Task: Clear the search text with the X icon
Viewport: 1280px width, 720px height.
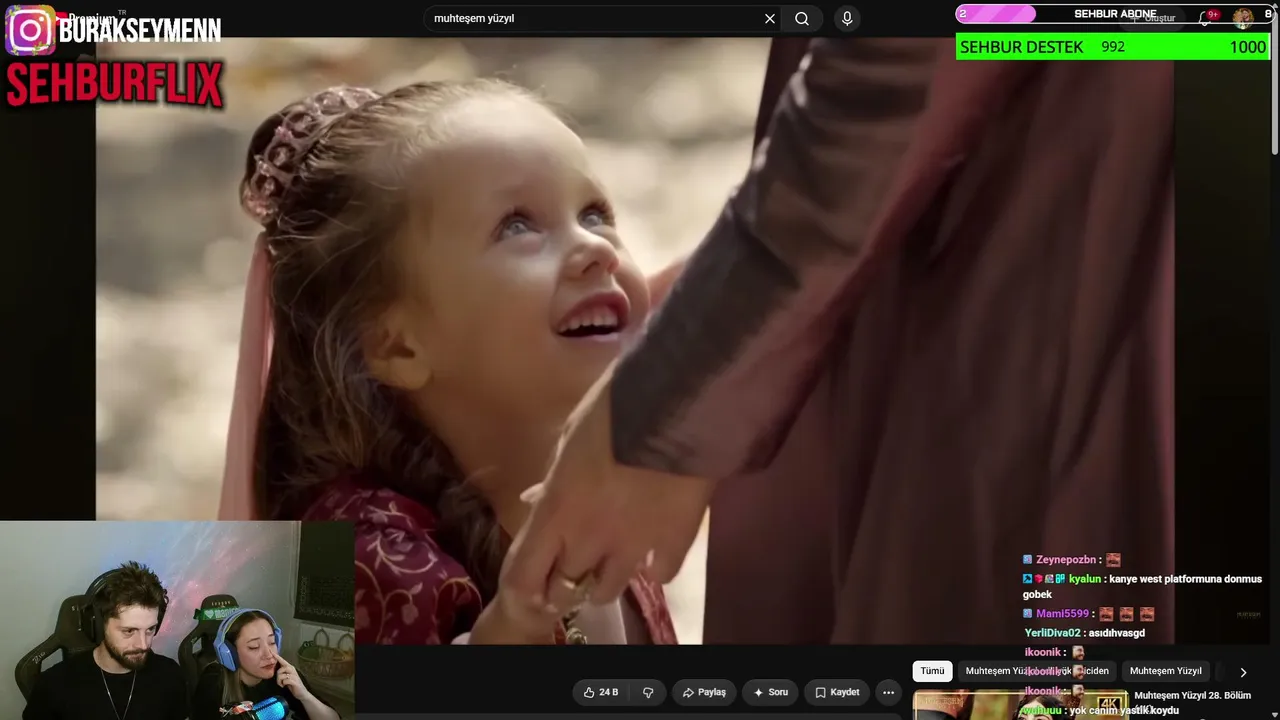Action: click(x=770, y=18)
